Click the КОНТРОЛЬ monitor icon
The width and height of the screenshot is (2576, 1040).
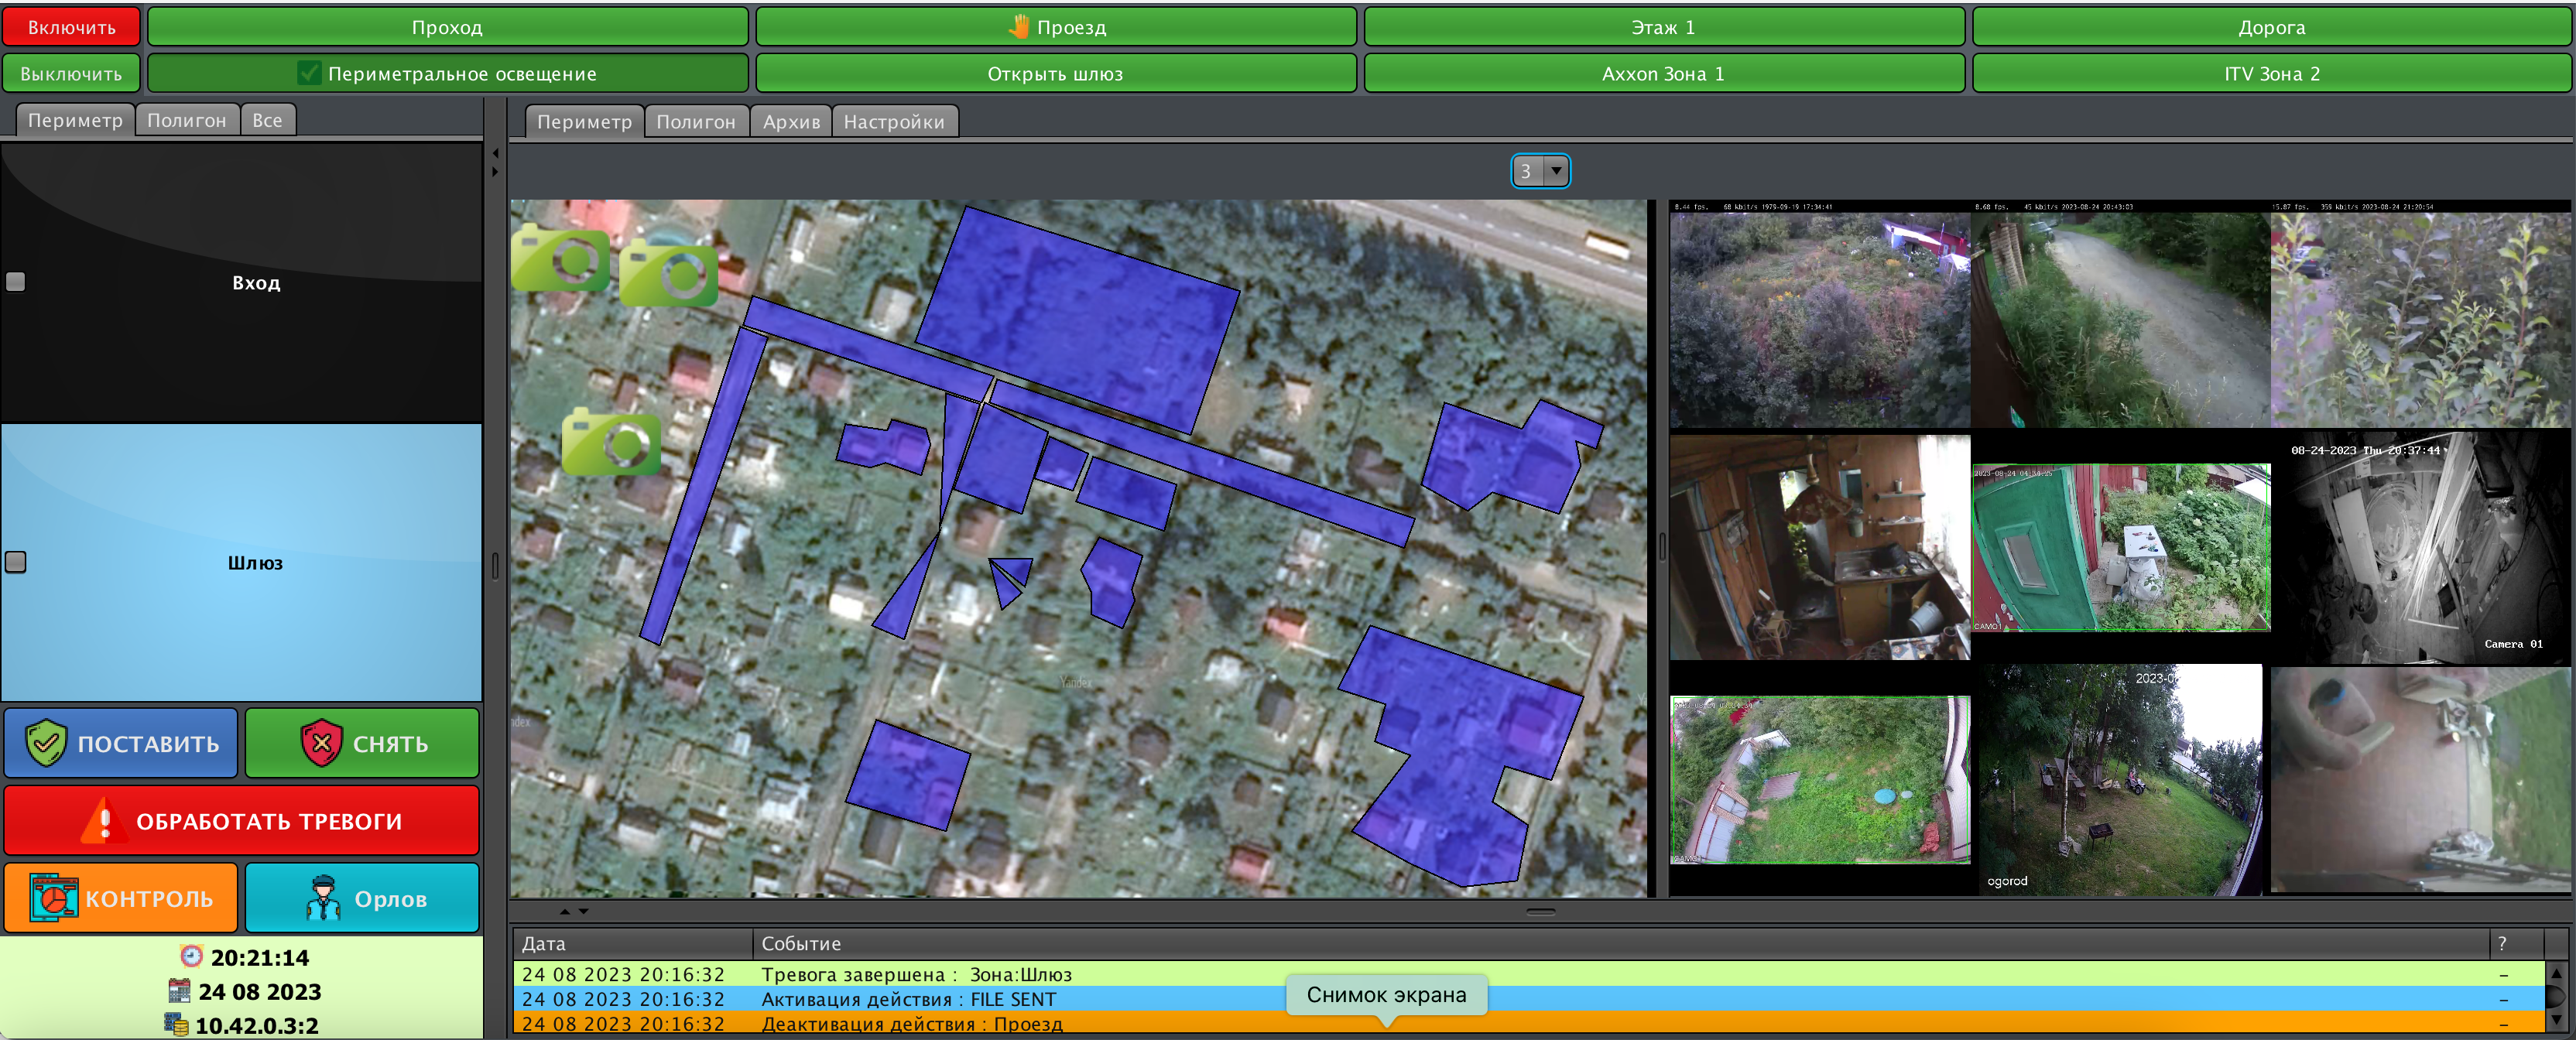coord(53,898)
